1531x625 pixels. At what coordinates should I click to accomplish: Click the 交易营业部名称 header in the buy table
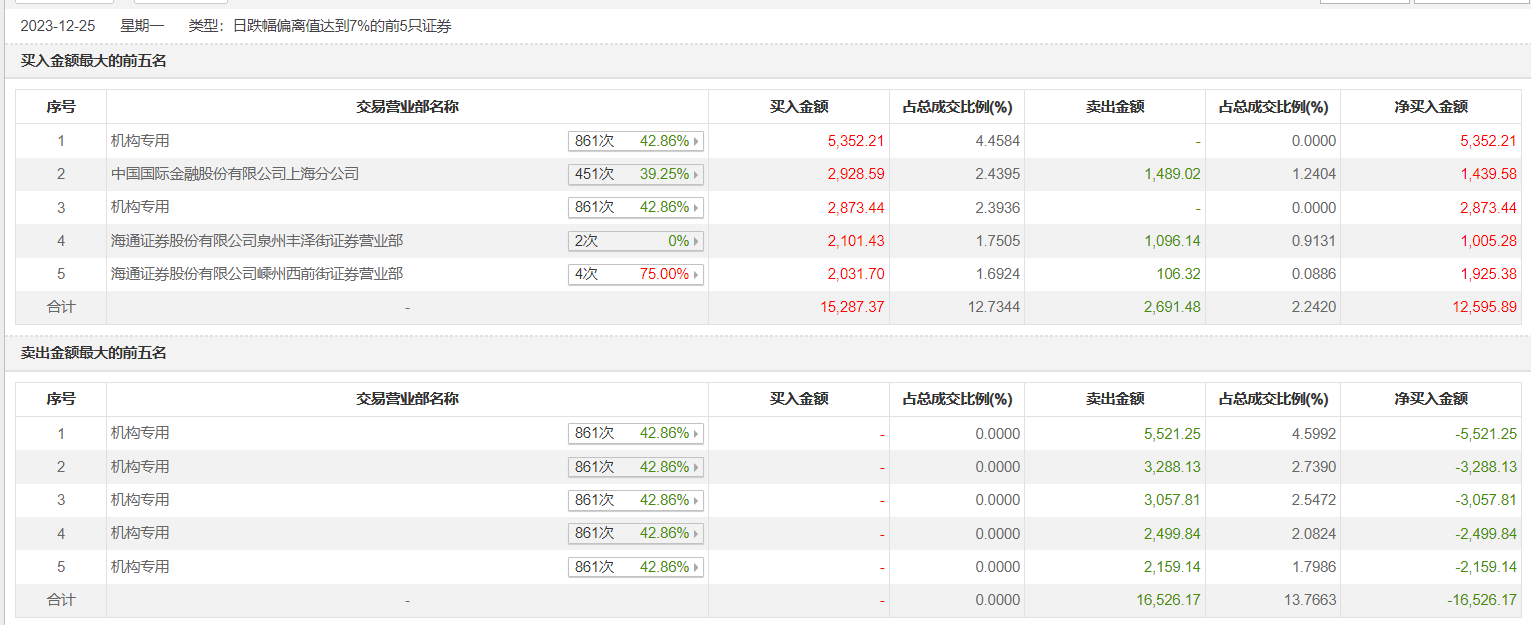407,107
